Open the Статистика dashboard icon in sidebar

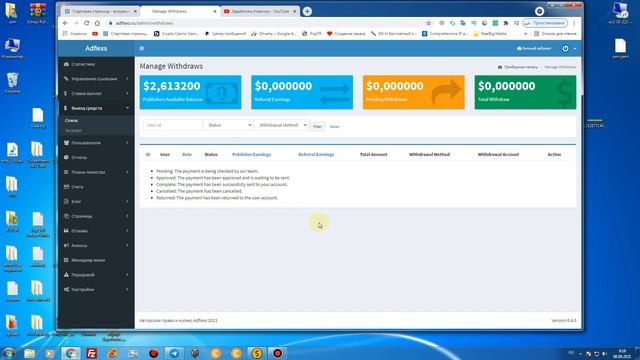(x=67, y=64)
